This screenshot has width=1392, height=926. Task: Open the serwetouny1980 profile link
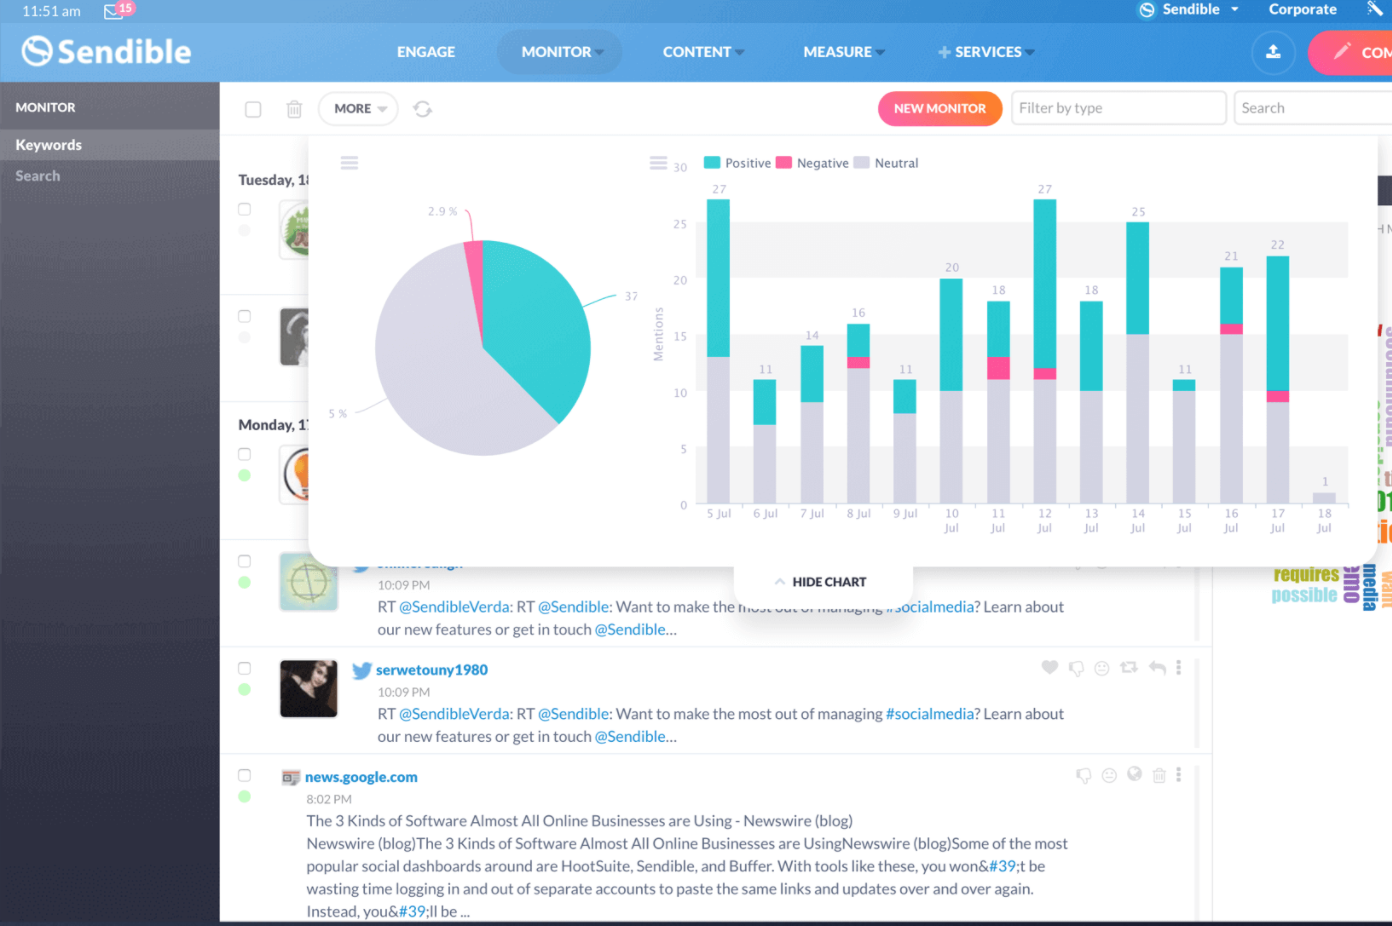coord(432,670)
